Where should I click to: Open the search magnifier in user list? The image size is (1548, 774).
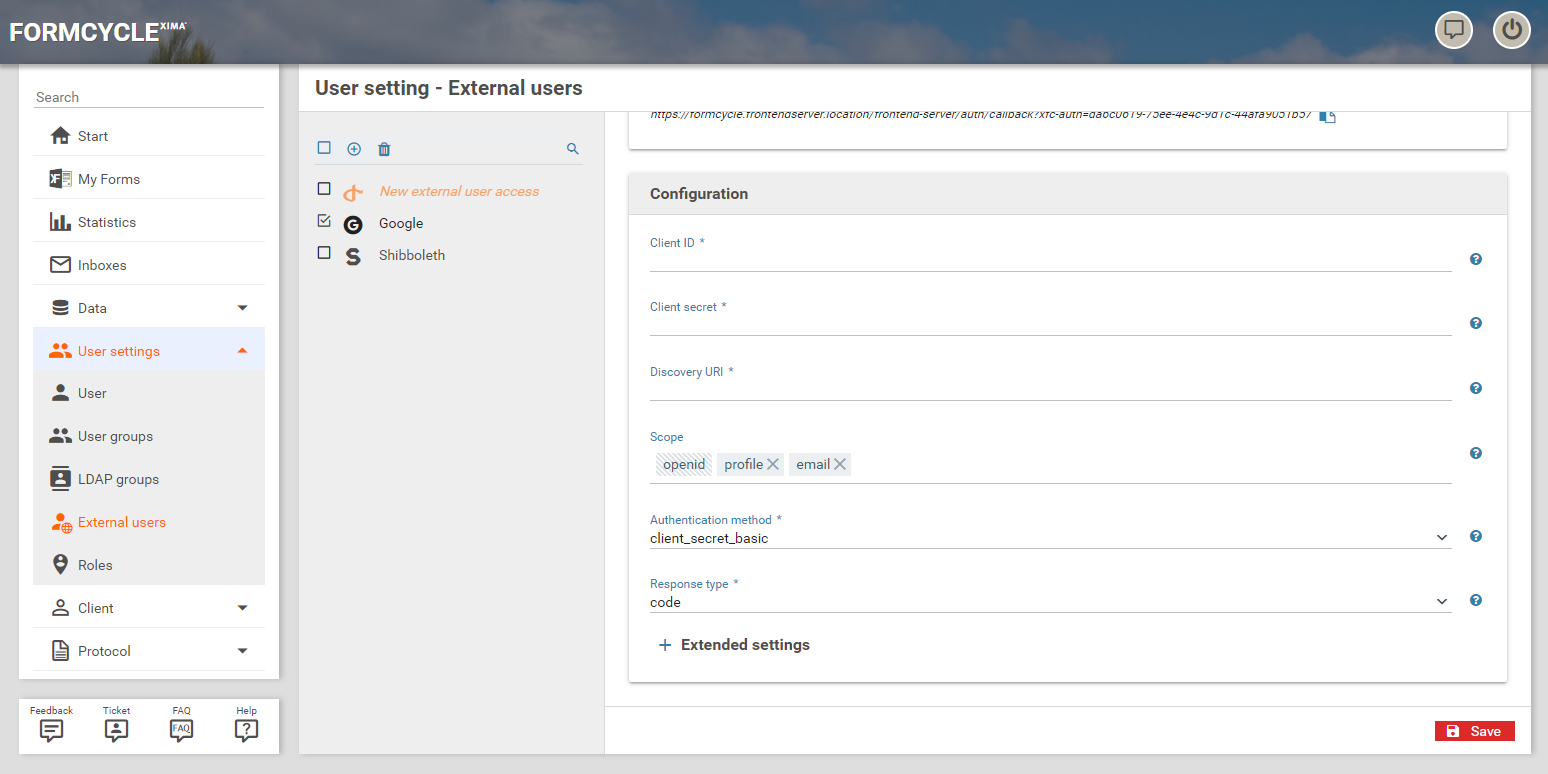[573, 149]
